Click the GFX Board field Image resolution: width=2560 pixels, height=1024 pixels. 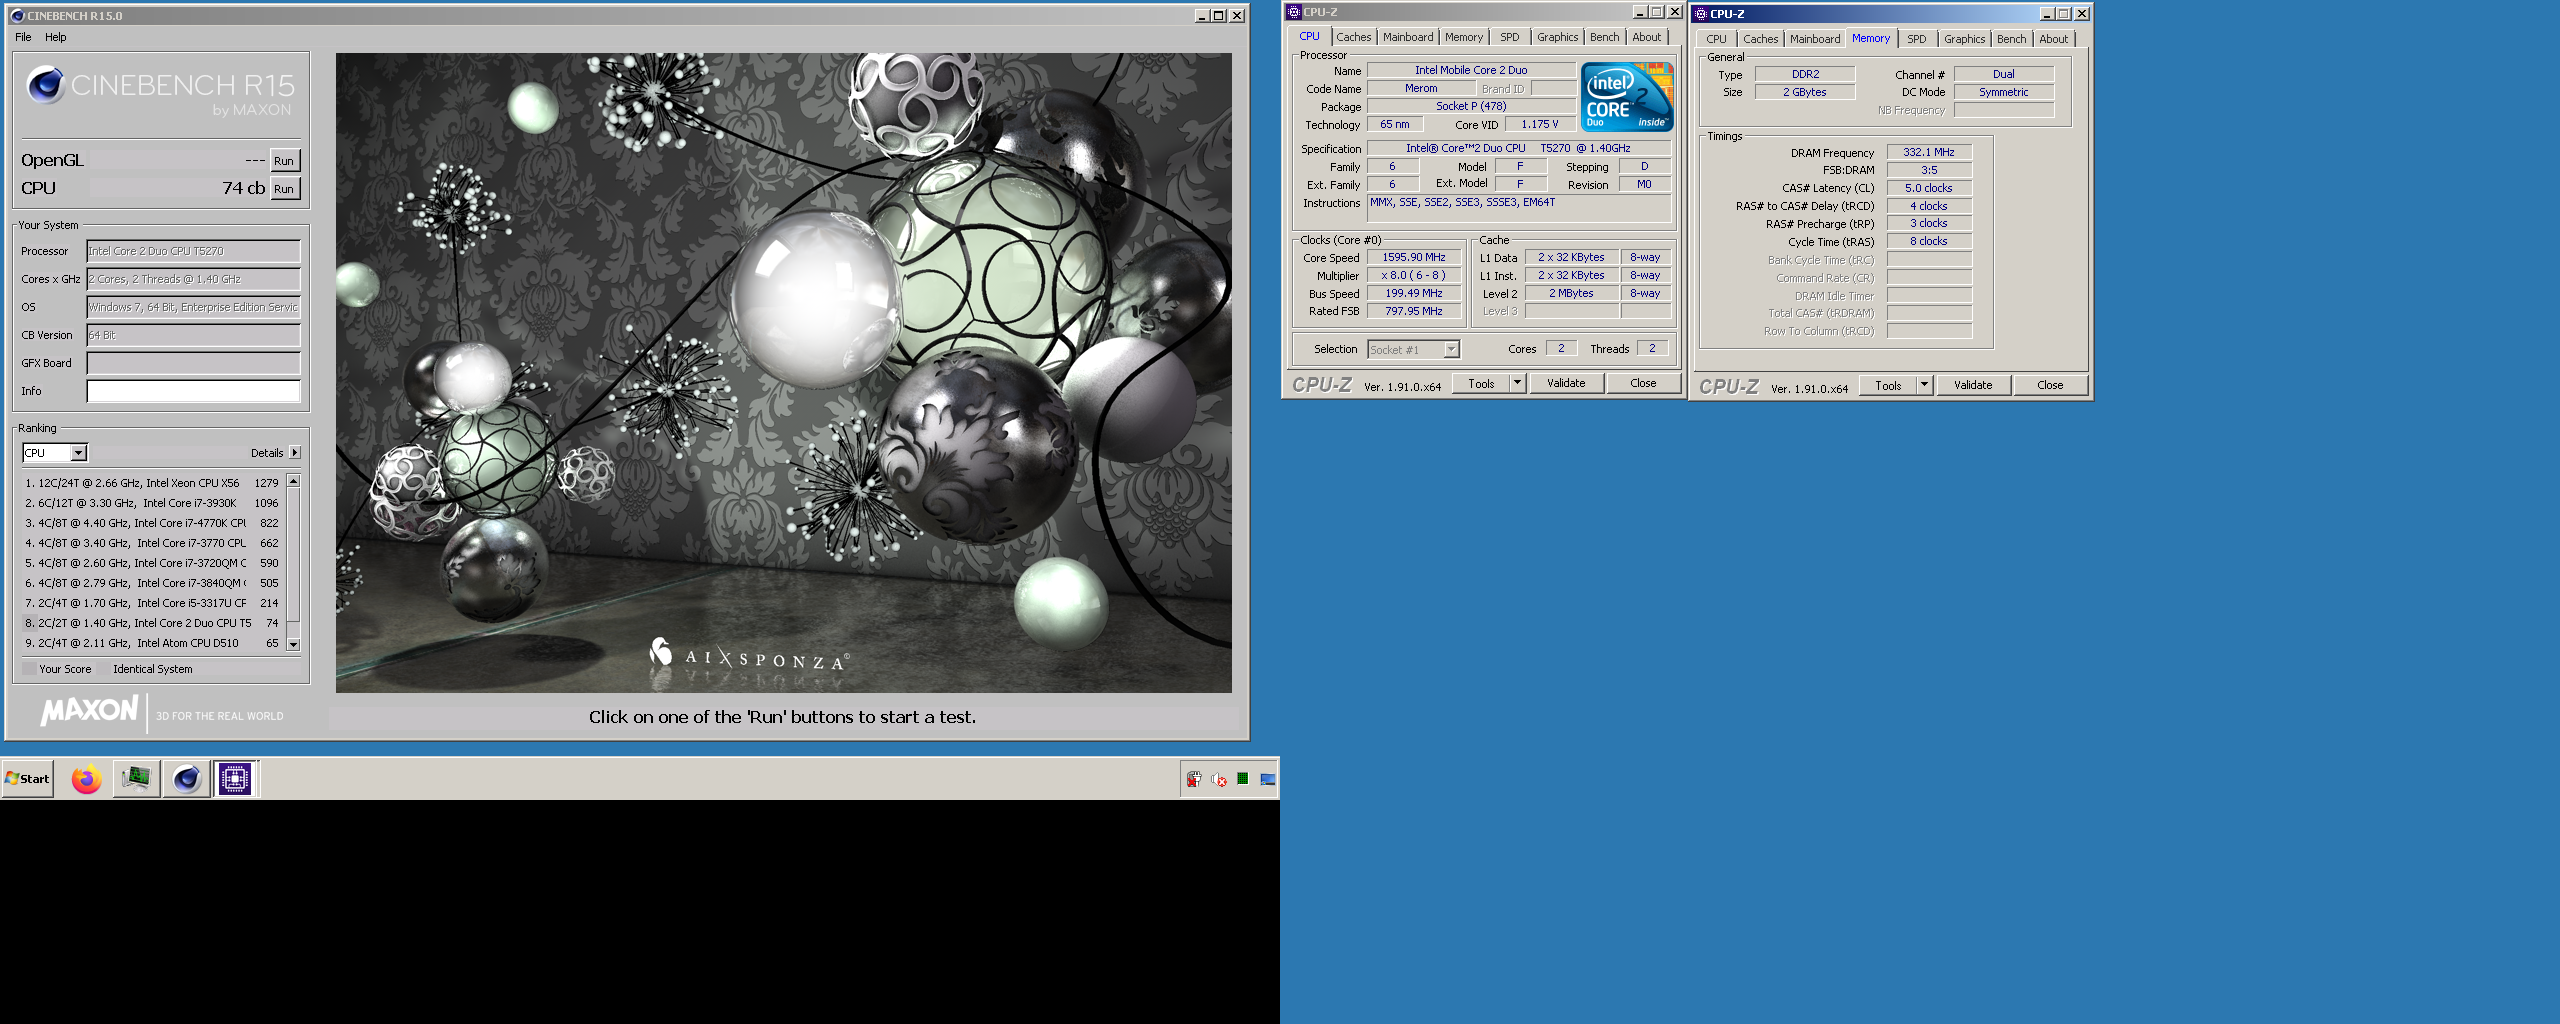coord(193,363)
